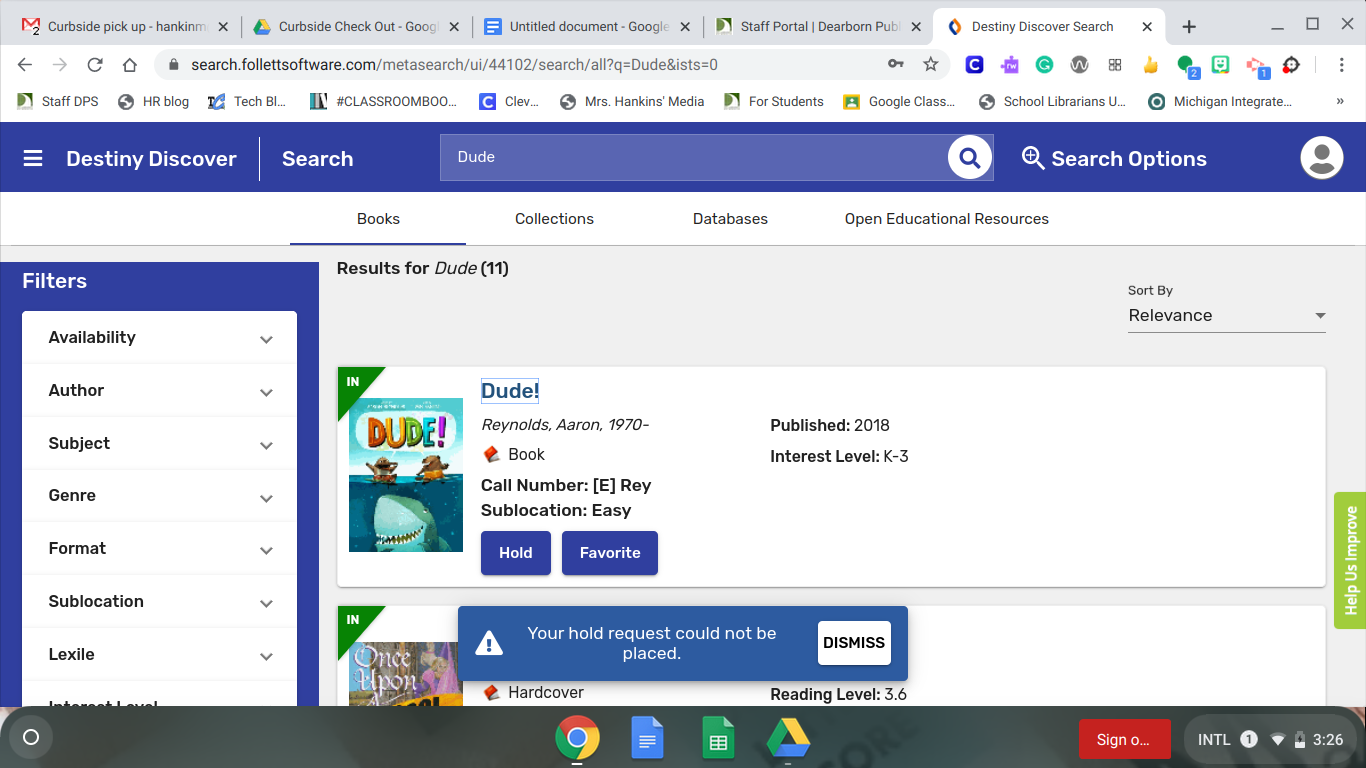Bookmark this page with star icon
This screenshot has height=768, width=1366.
[x=931, y=65]
